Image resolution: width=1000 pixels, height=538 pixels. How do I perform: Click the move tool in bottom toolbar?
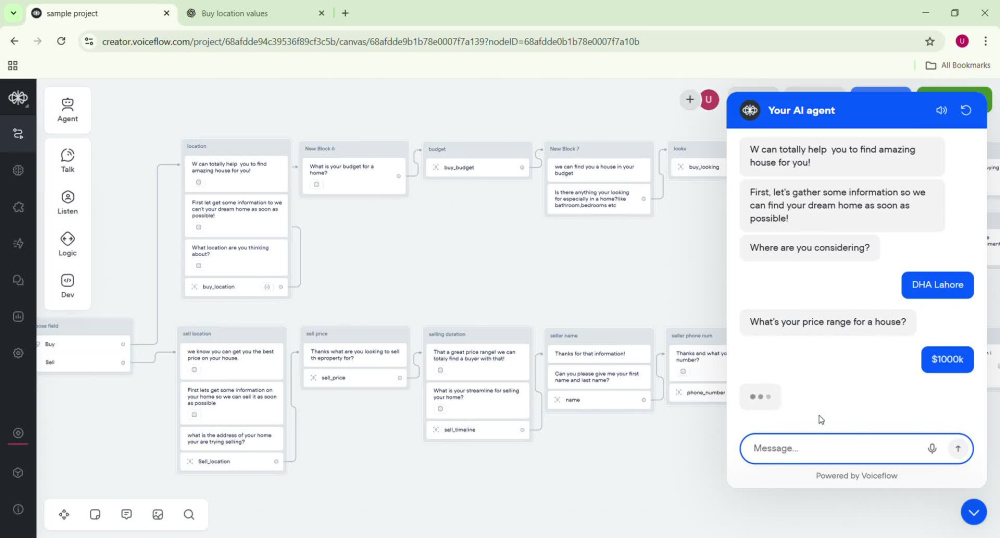pyautogui.click(x=64, y=514)
